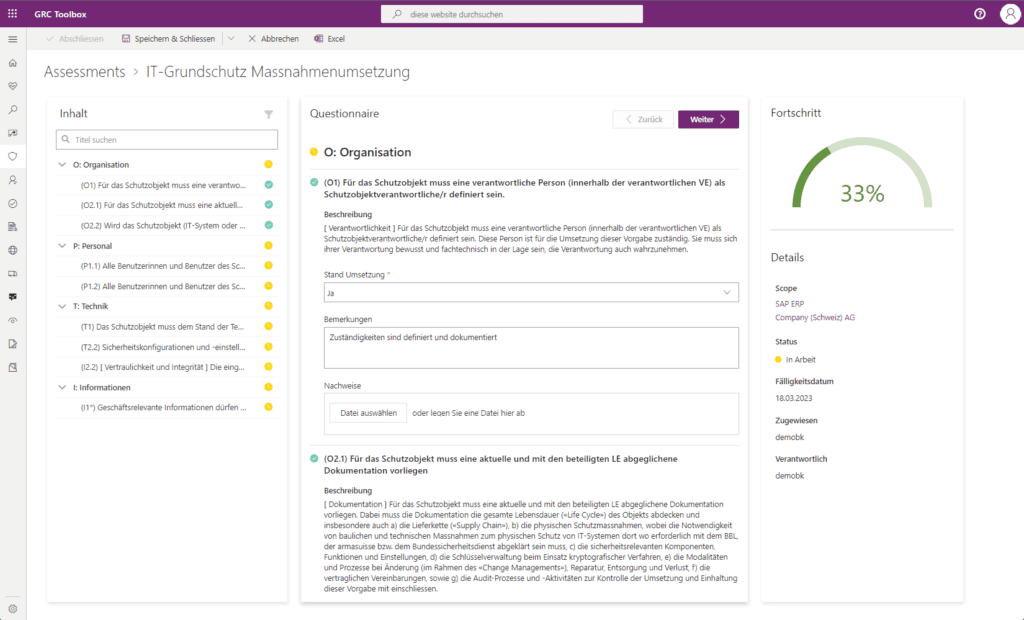The image size is (1024, 620).
Task: Click the last sidebar icon below edit page
Action: [x=12, y=367]
